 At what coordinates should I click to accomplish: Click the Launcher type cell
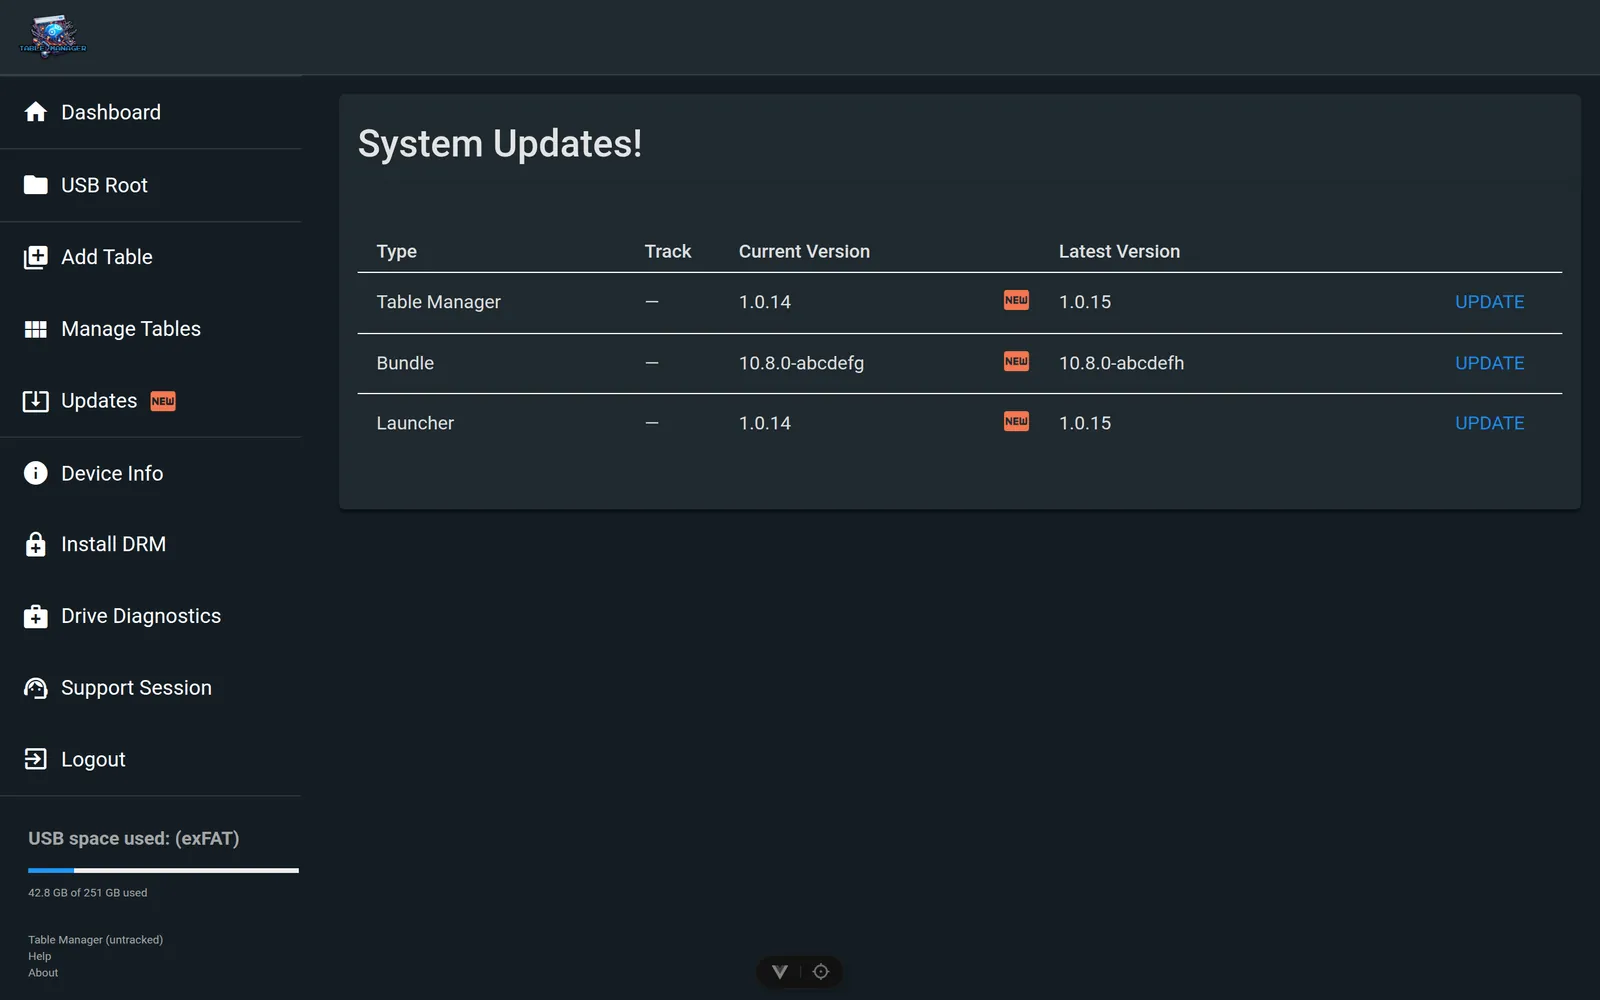[x=415, y=423]
